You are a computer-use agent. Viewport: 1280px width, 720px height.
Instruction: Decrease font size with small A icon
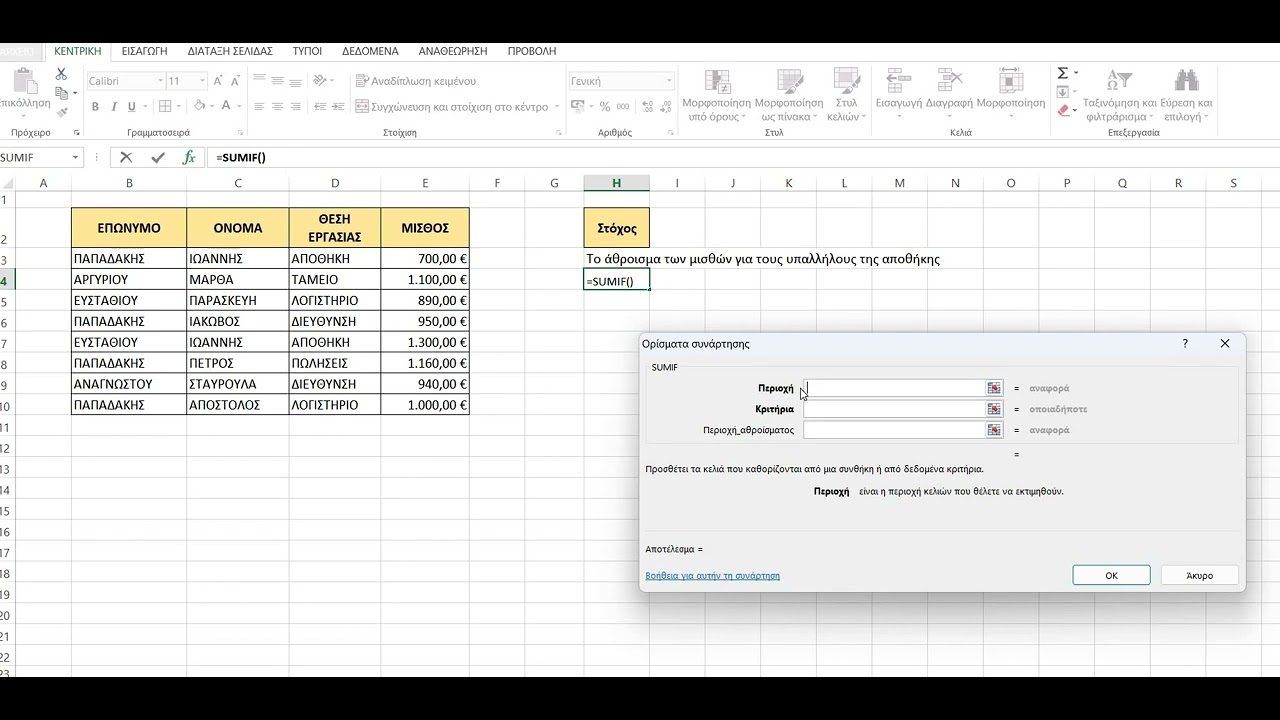point(235,81)
